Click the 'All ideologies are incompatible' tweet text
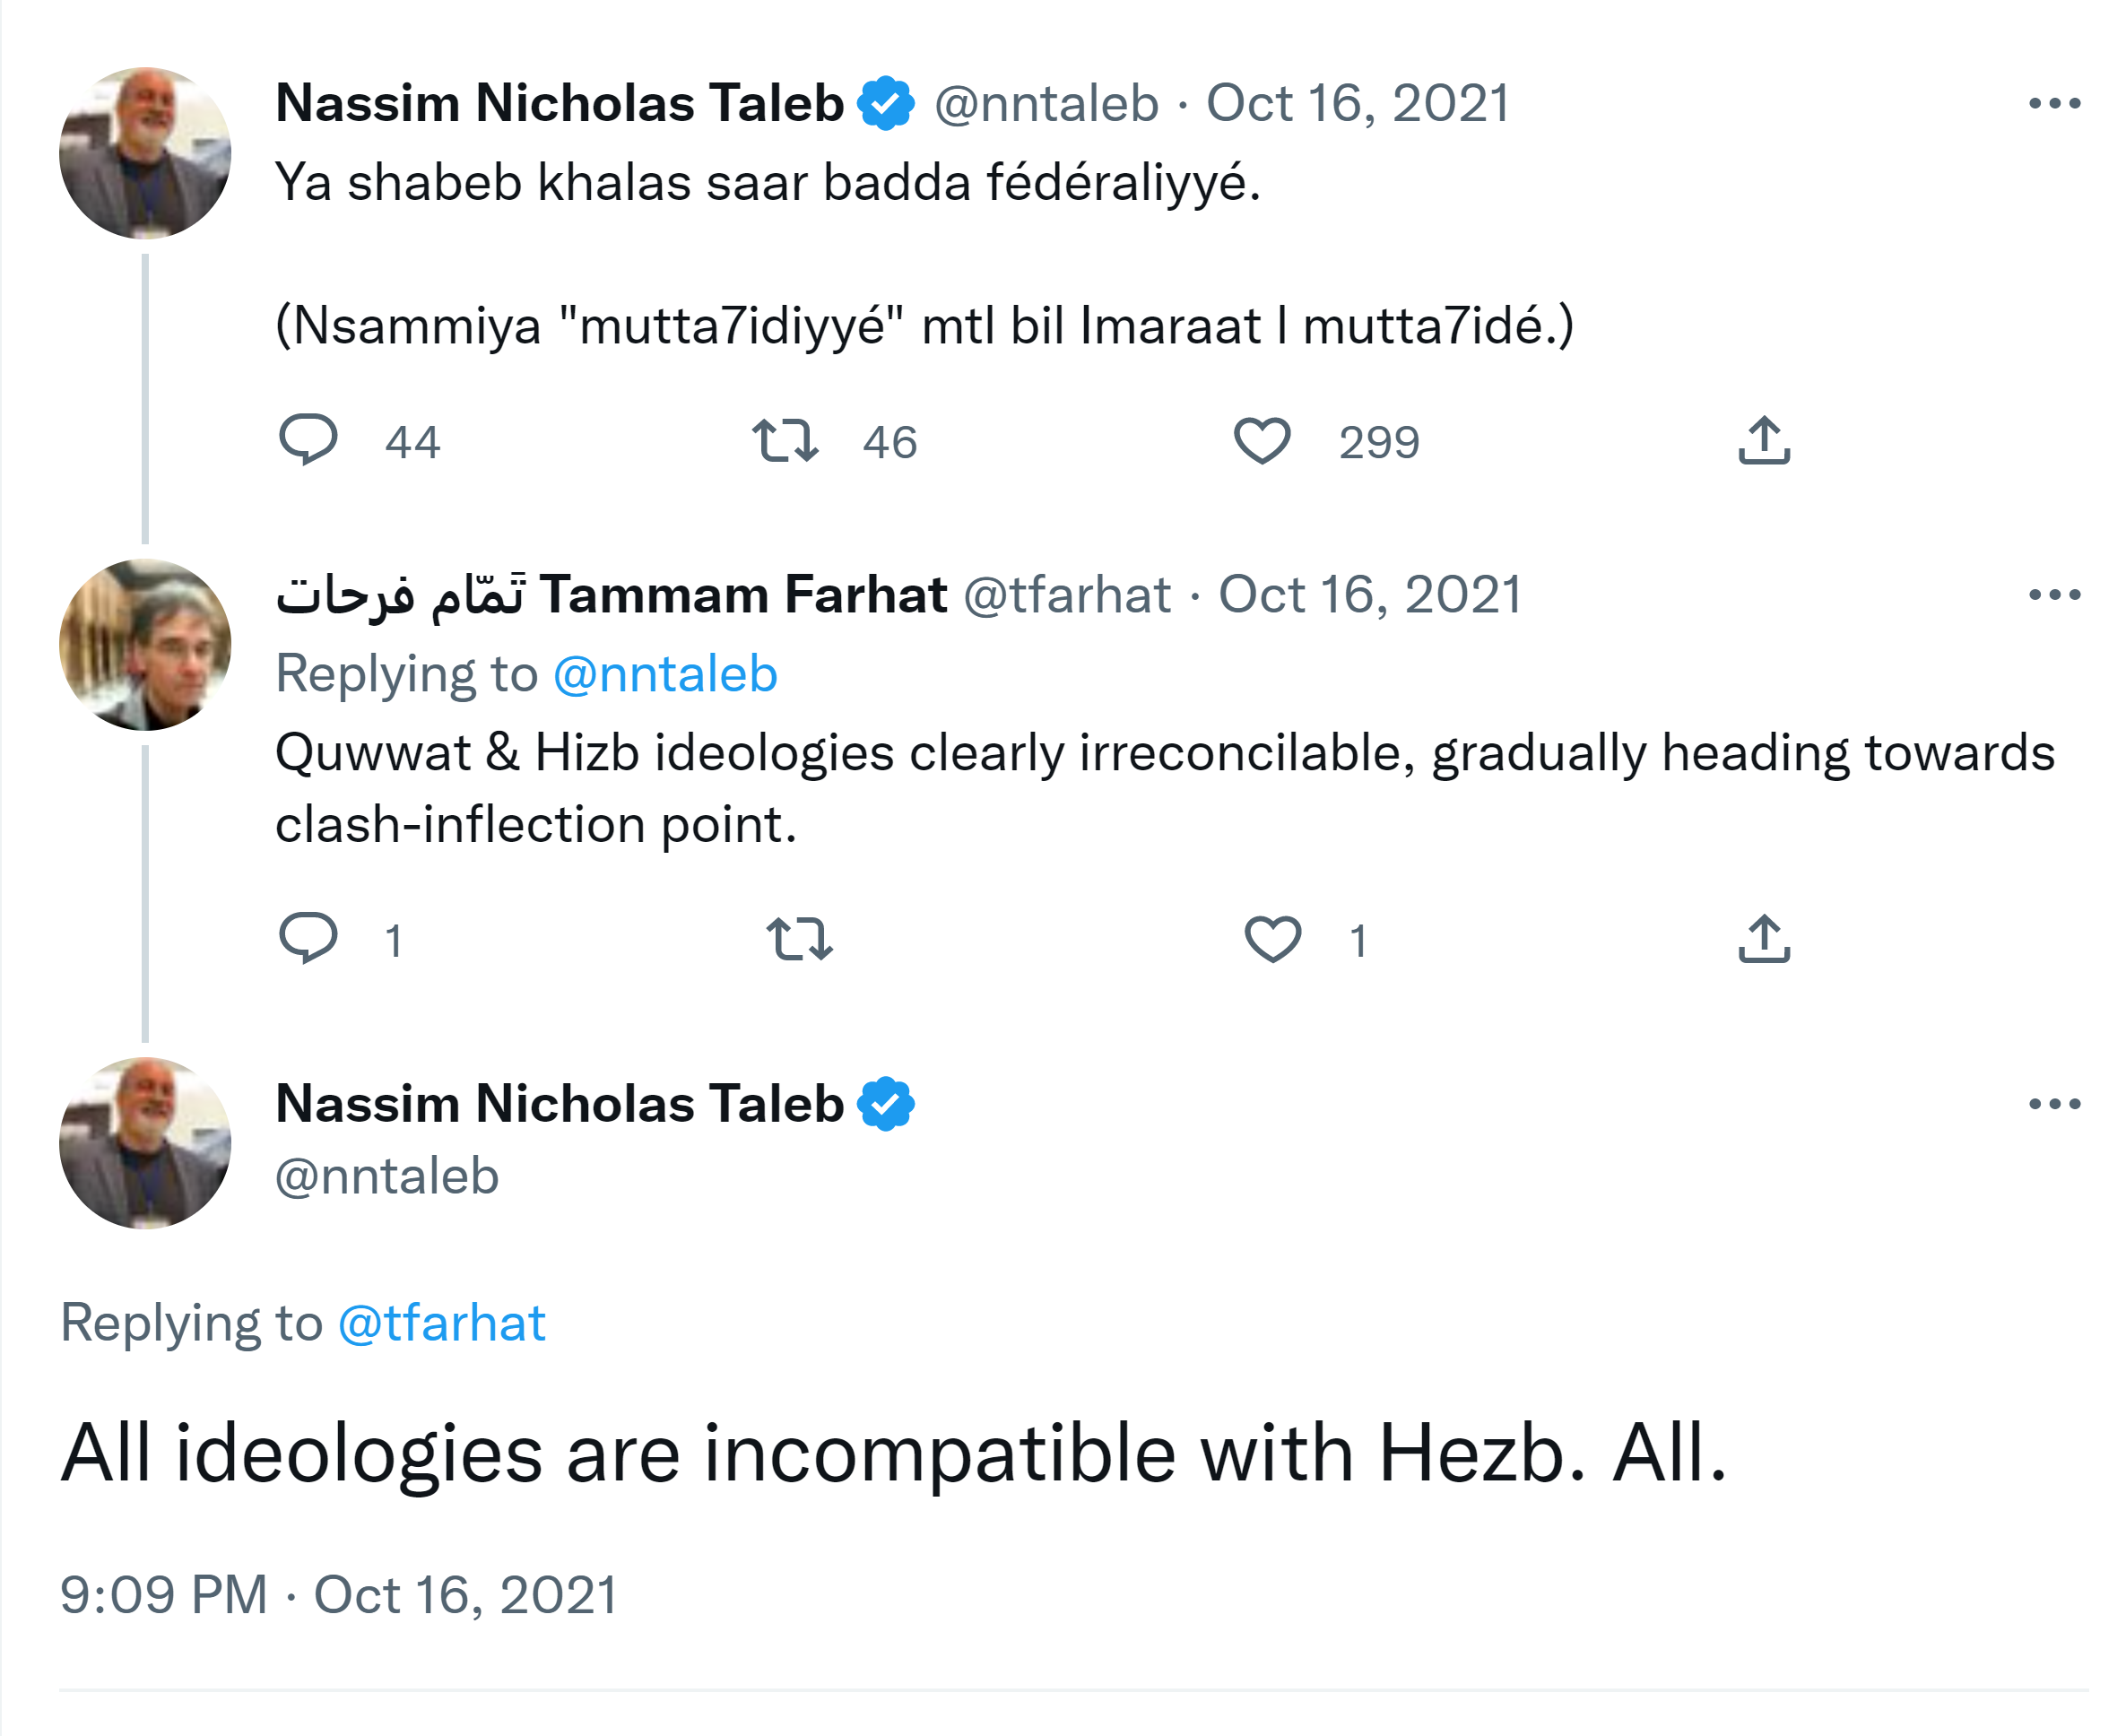 pos(893,1452)
